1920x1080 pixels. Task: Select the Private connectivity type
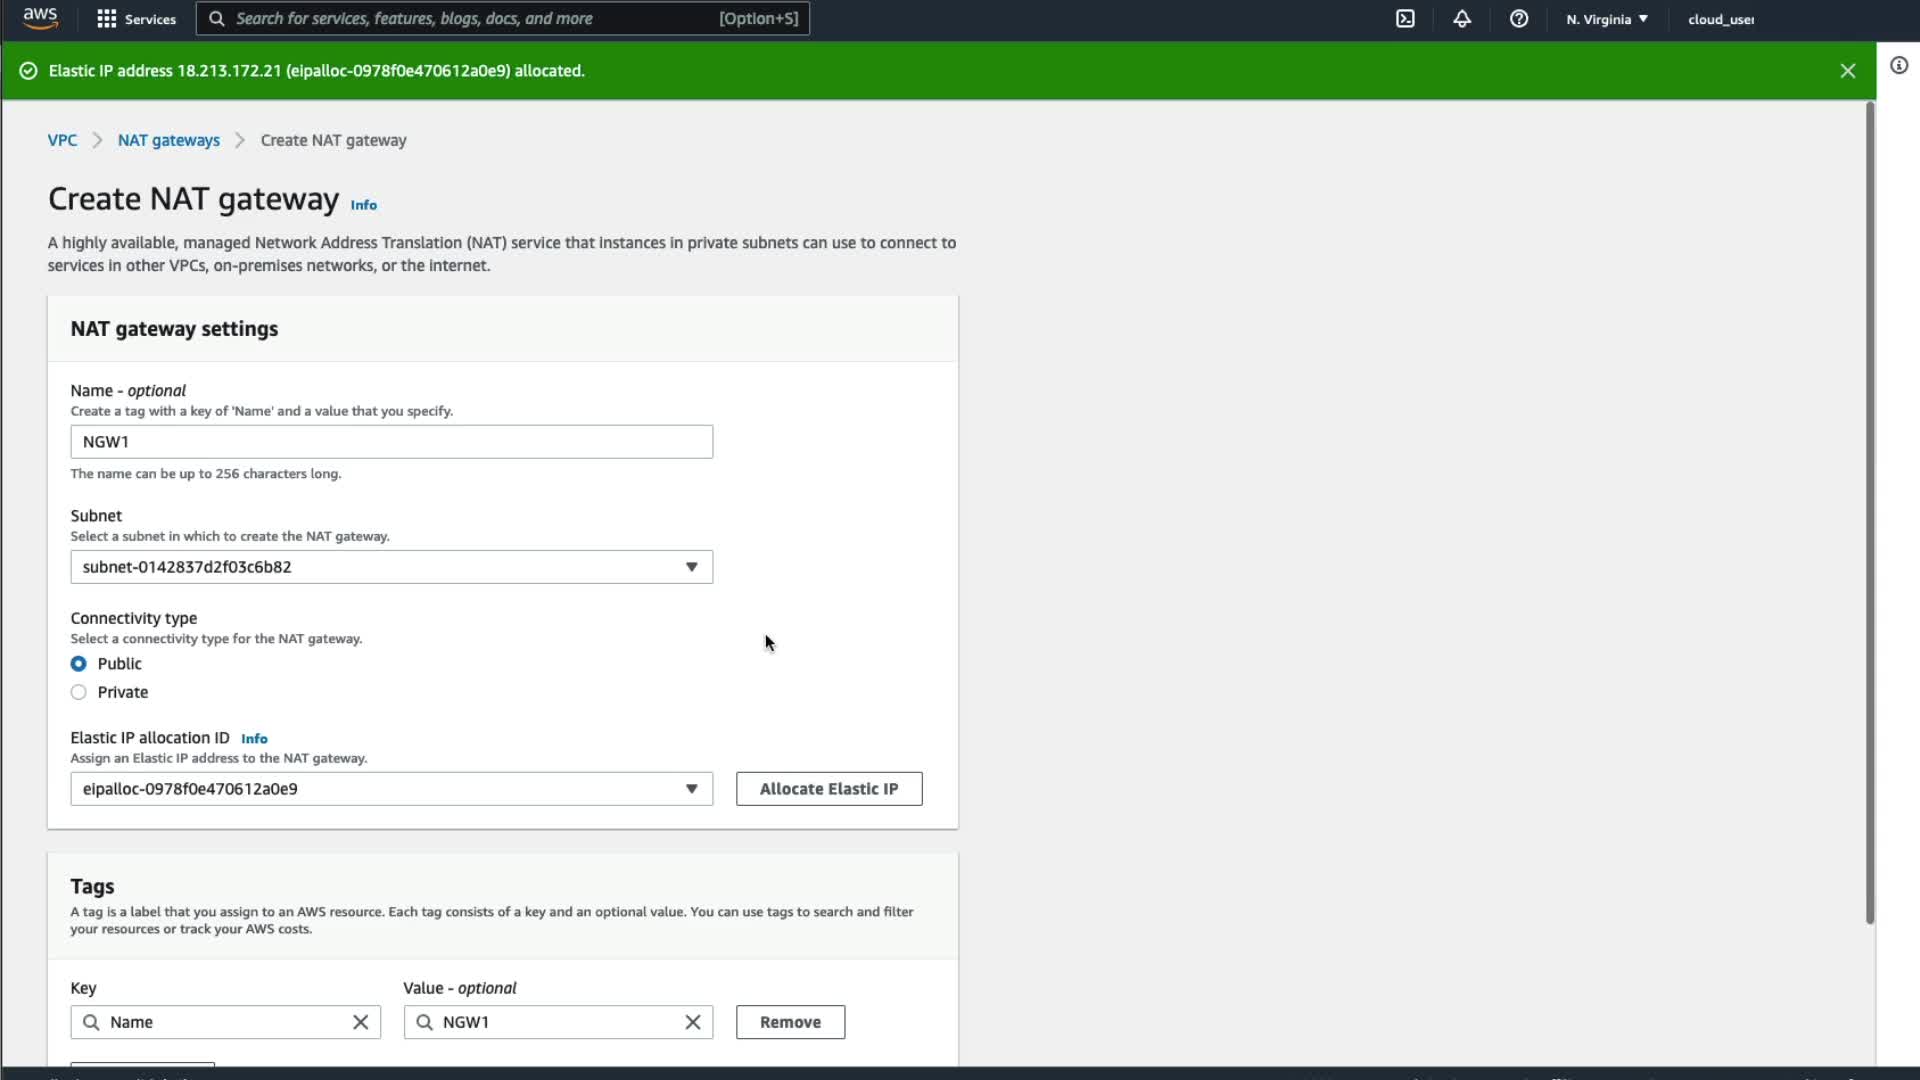tap(79, 692)
